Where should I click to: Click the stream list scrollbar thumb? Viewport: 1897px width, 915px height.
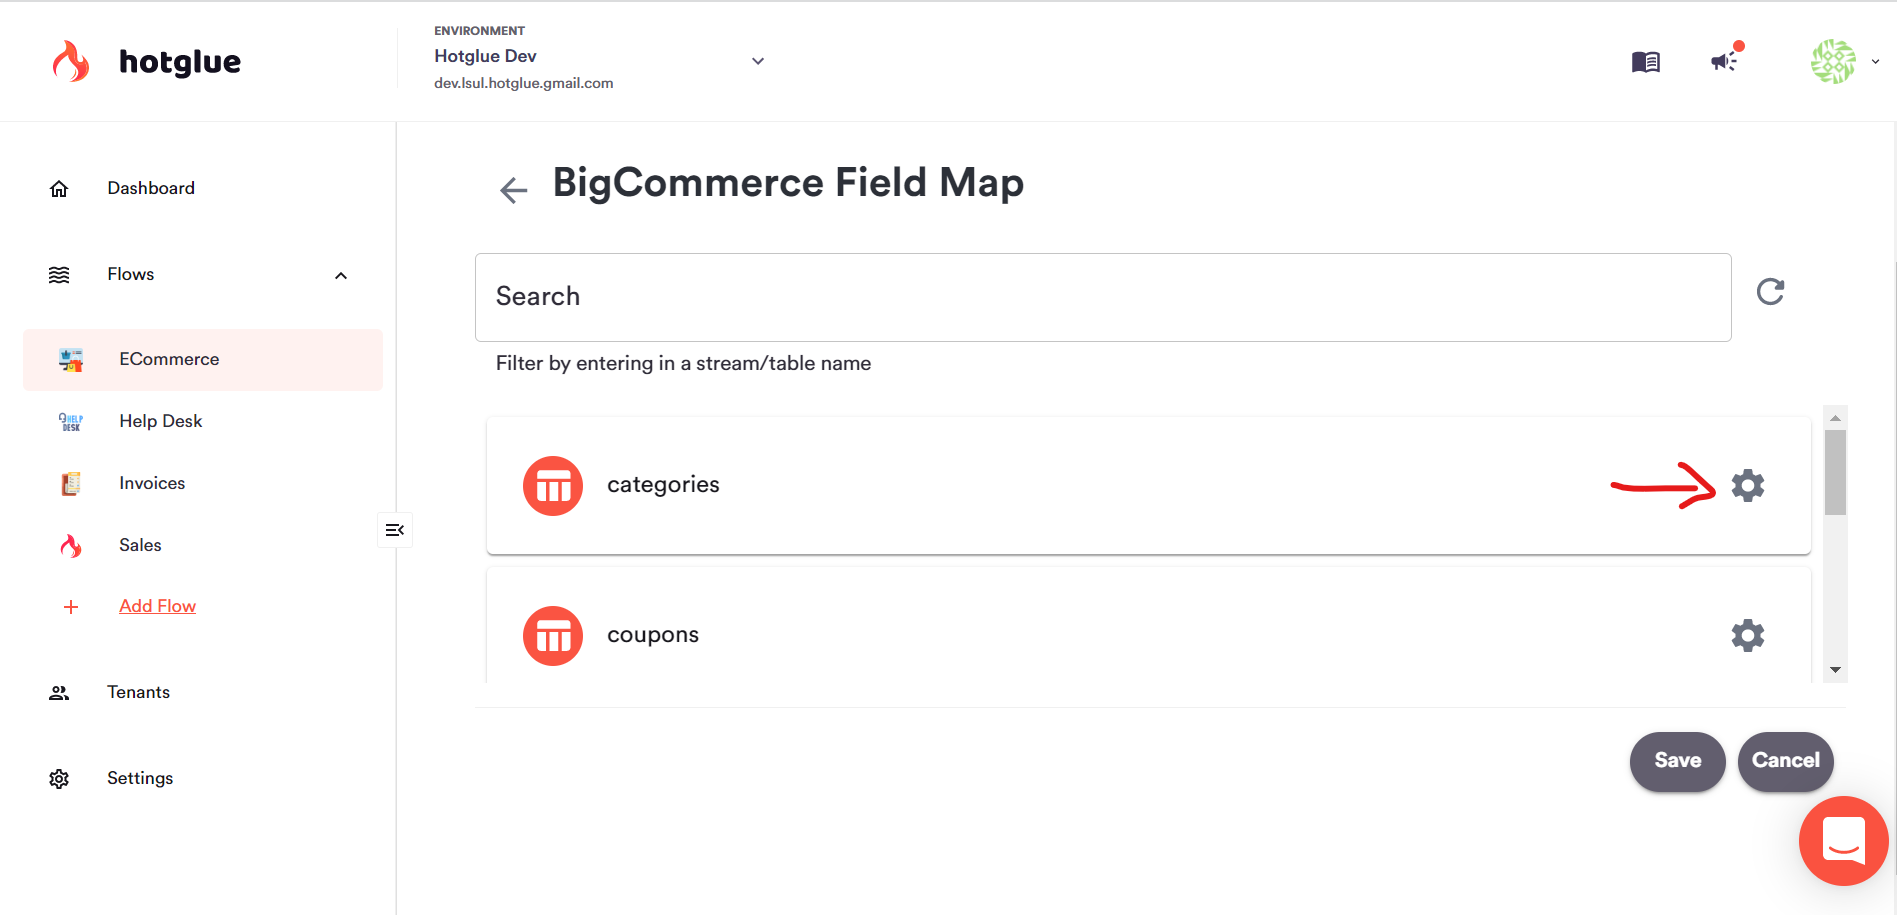[1835, 472]
